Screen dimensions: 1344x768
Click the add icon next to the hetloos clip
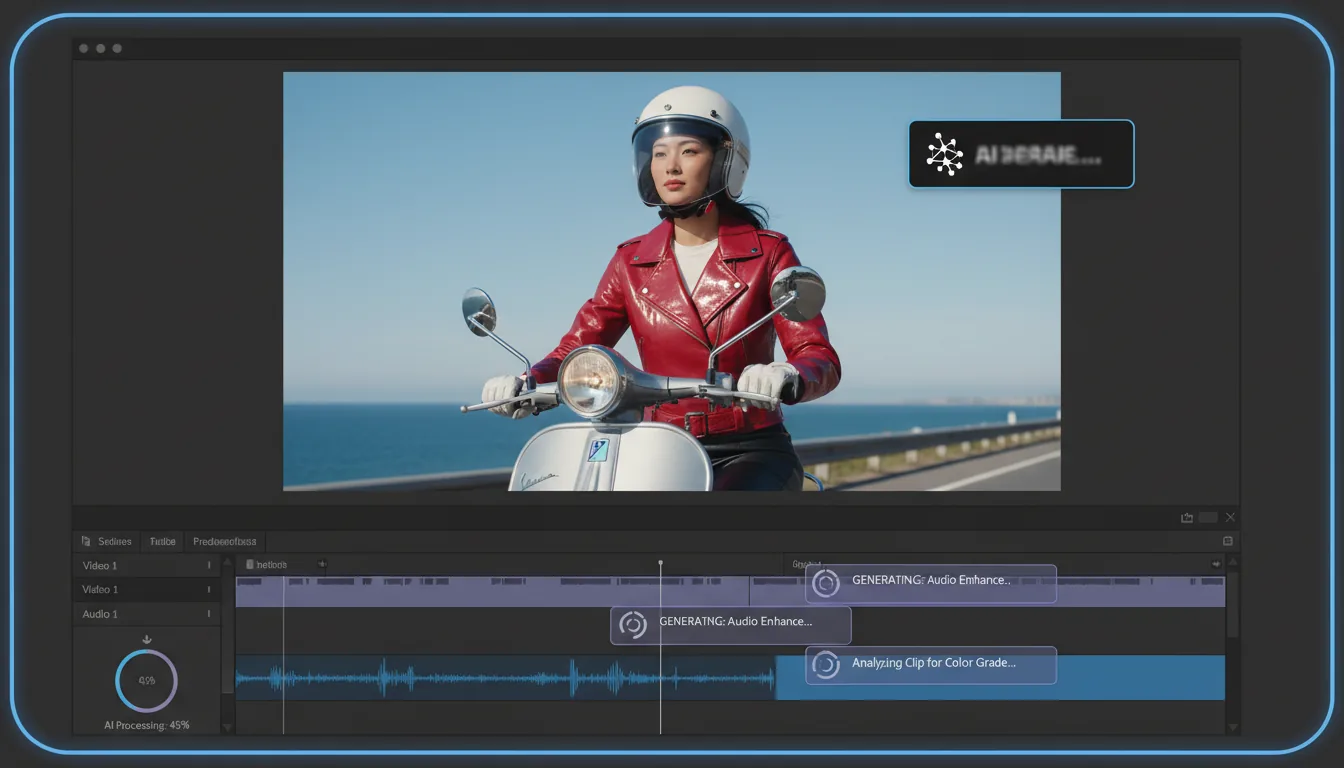[322, 564]
